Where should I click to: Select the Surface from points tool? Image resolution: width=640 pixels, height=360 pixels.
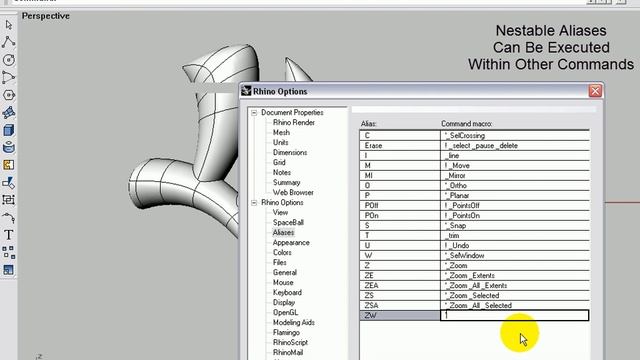(x=9, y=112)
